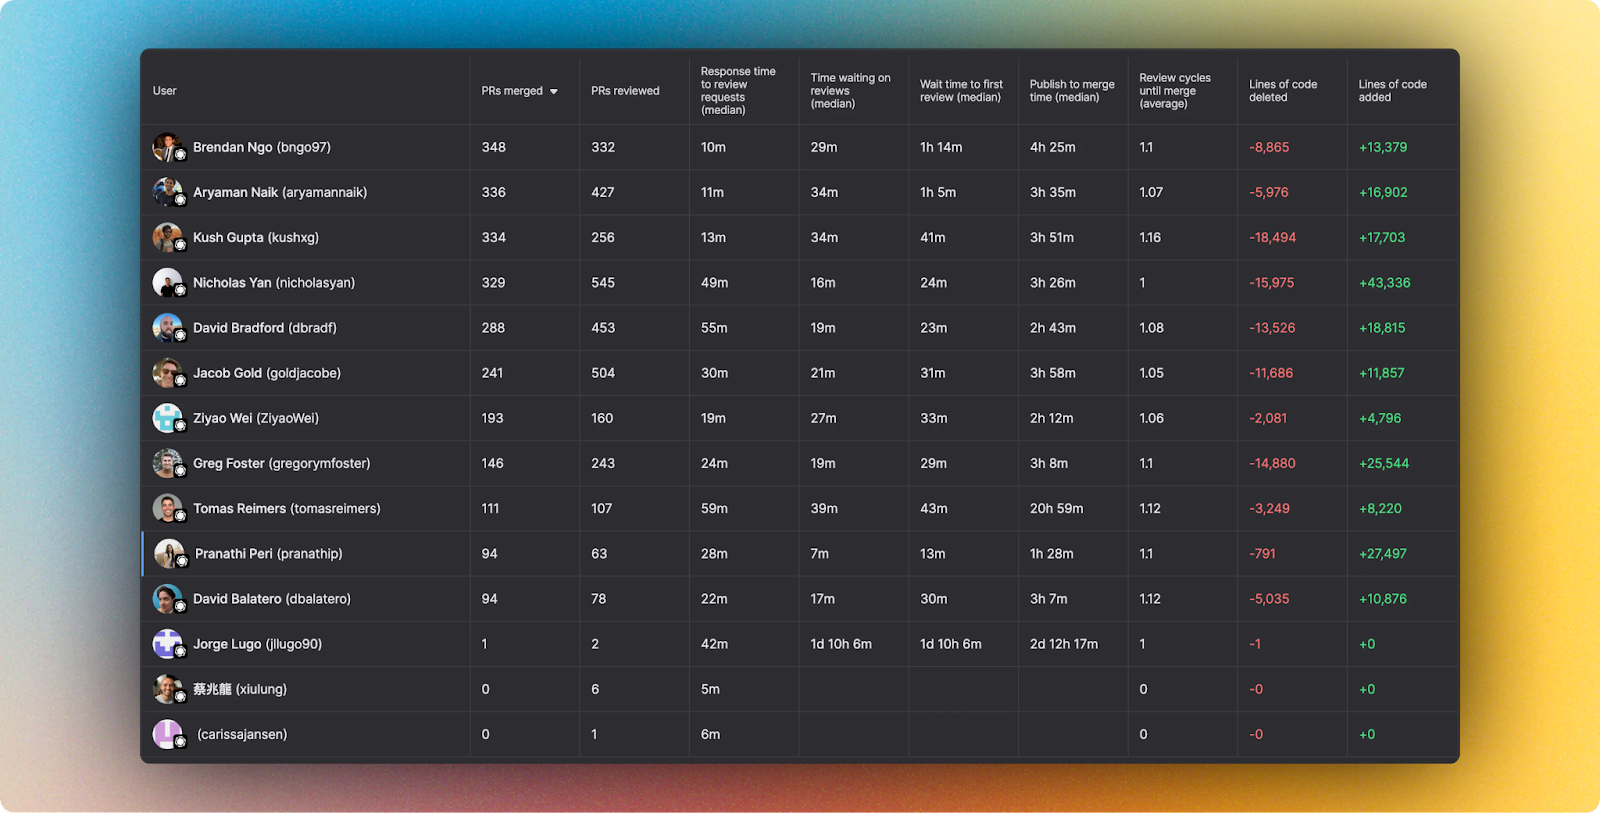Viewport: 1600px width, 813px height.
Task: Click xiulung's 5m response time
Action: (x=710, y=689)
